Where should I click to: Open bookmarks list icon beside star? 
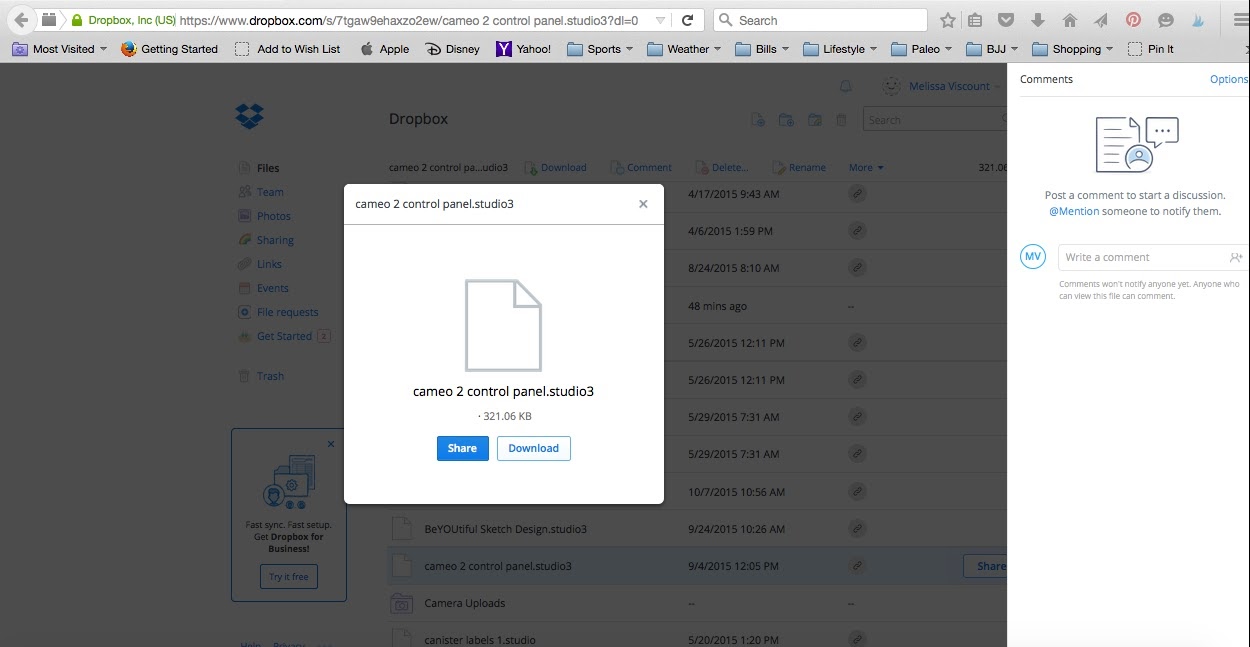point(975,20)
